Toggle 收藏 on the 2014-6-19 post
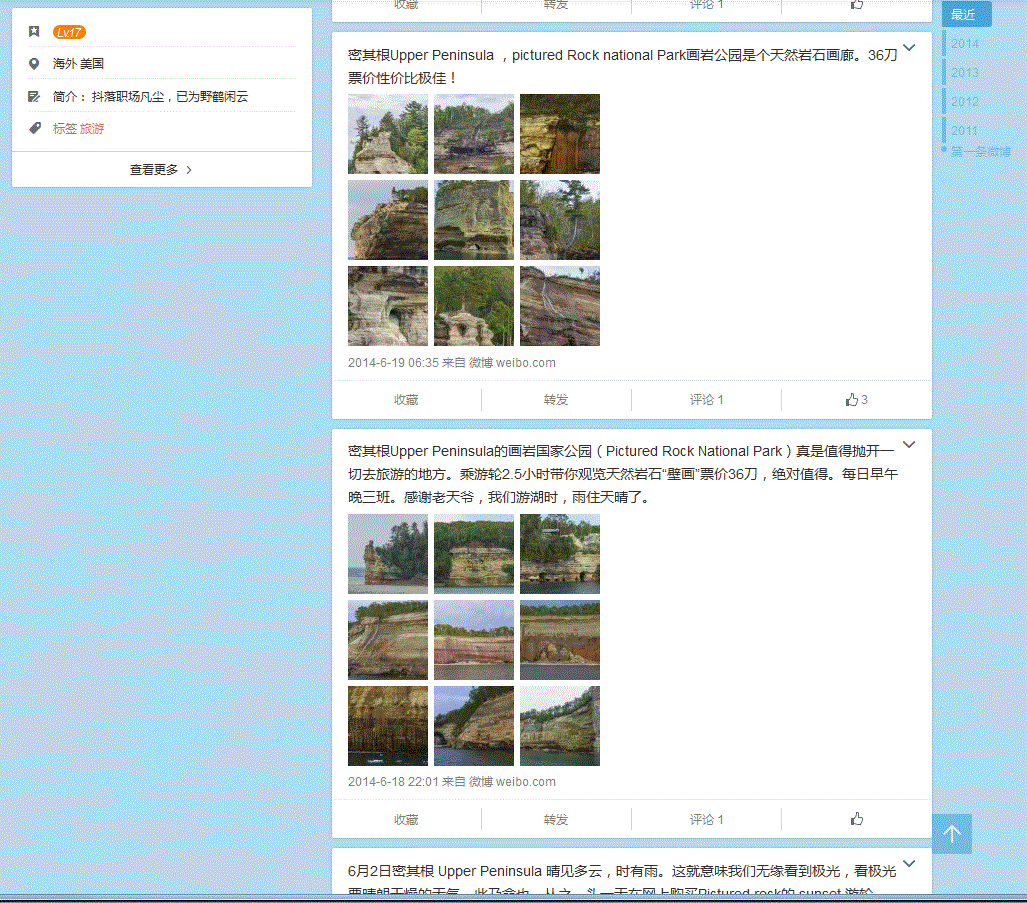The height and width of the screenshot is (903, 1027). tap(406, 400)
